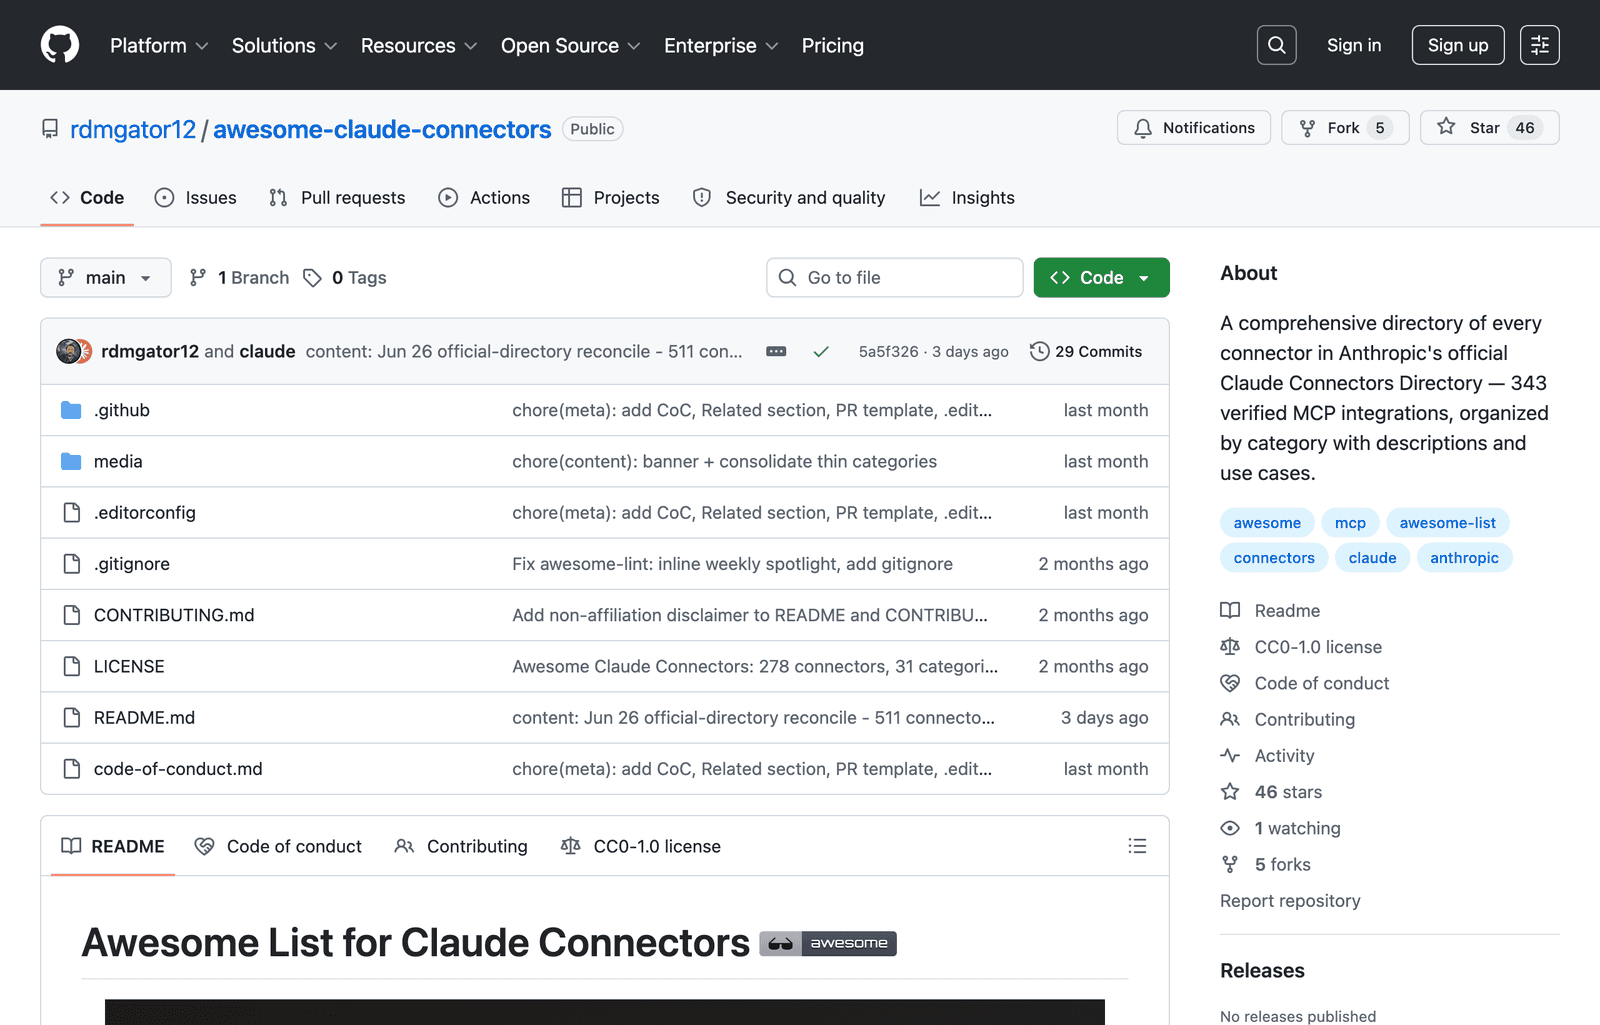Click the history clock icon beside 29 Commits
The width and height of the screenshot is (1600, 1025).
[x=1039, y=352]
